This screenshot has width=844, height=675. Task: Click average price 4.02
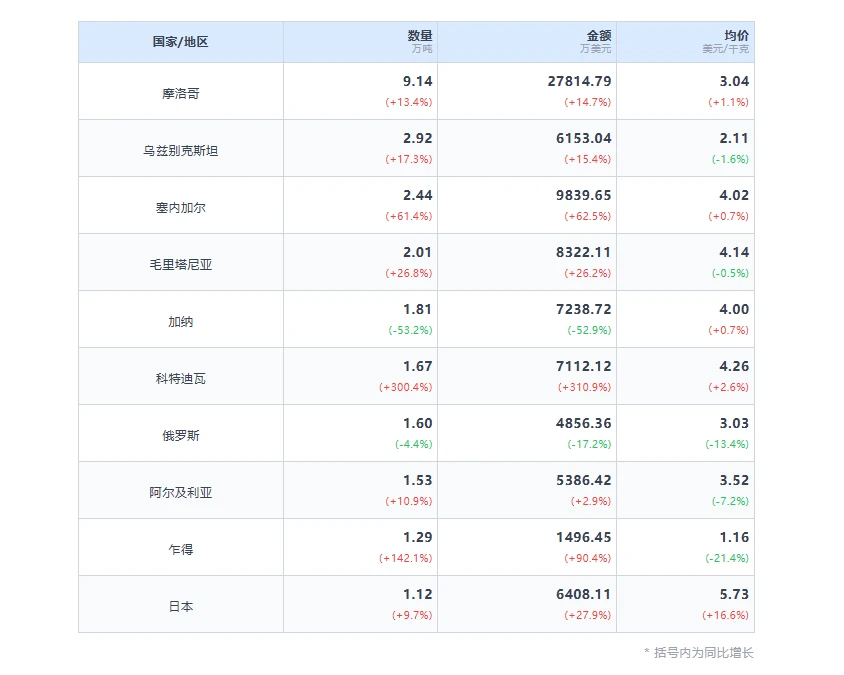(734, 195)
